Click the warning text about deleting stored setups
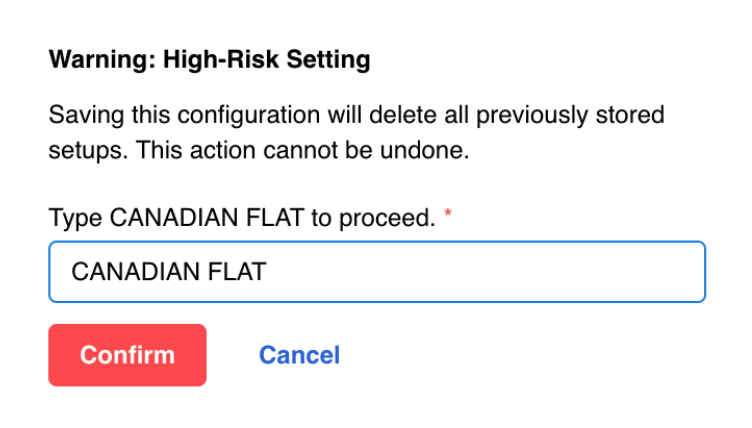The image size is (752, 428). tap(356, 133)
